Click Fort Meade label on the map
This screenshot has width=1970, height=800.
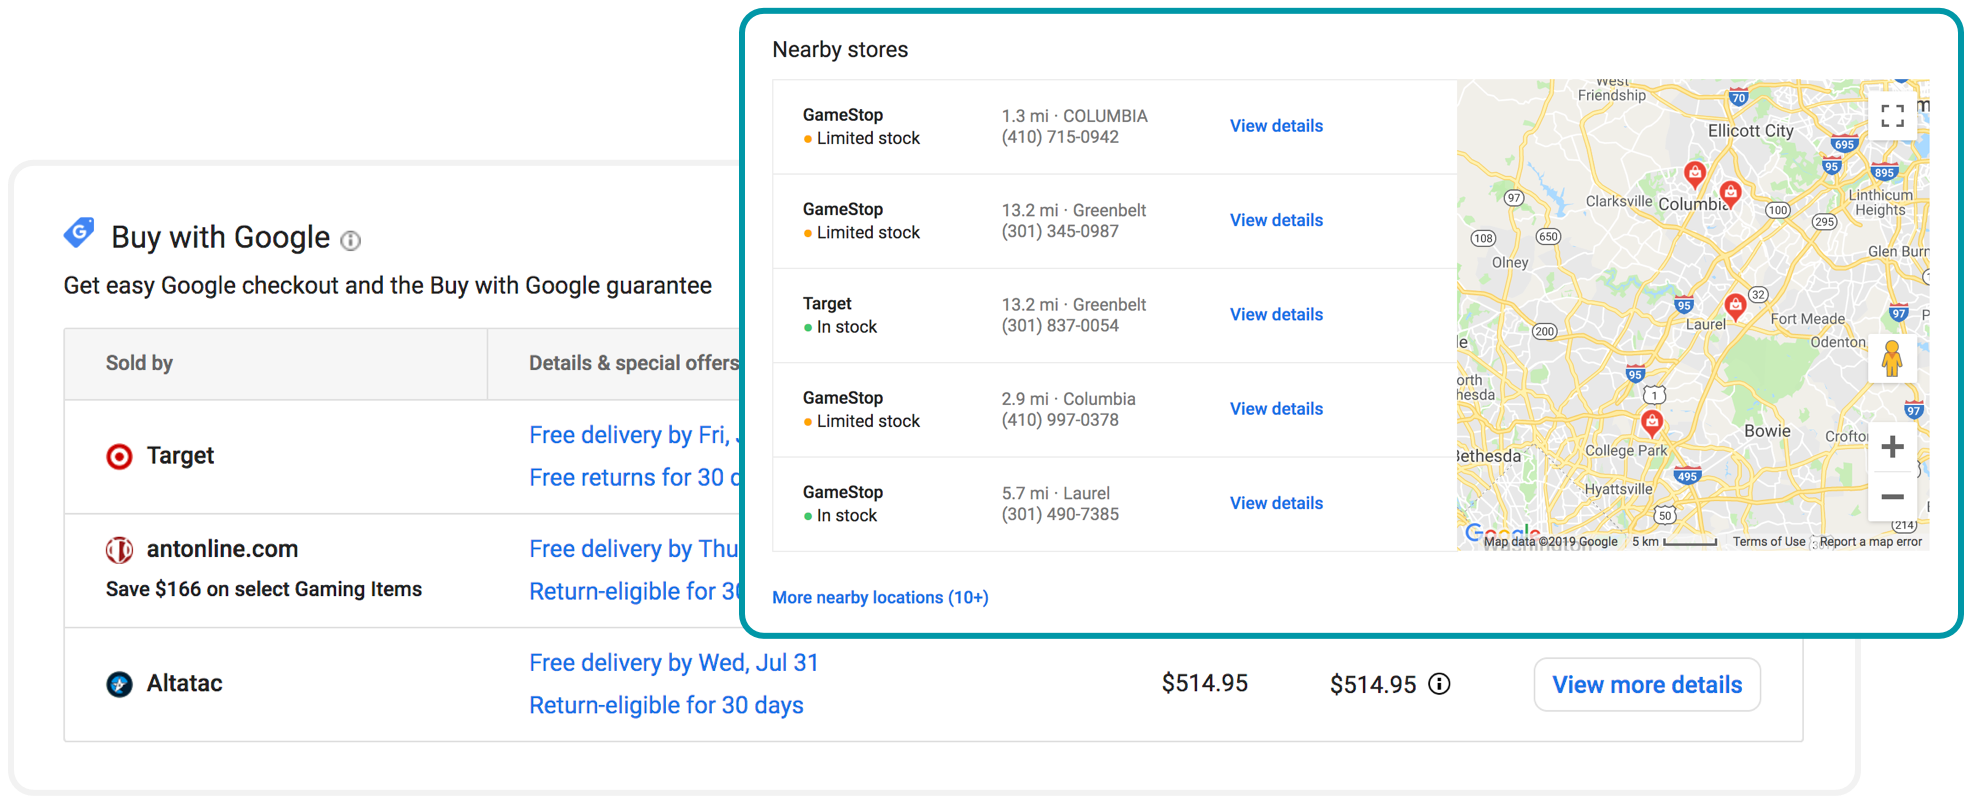[1808, 319]
